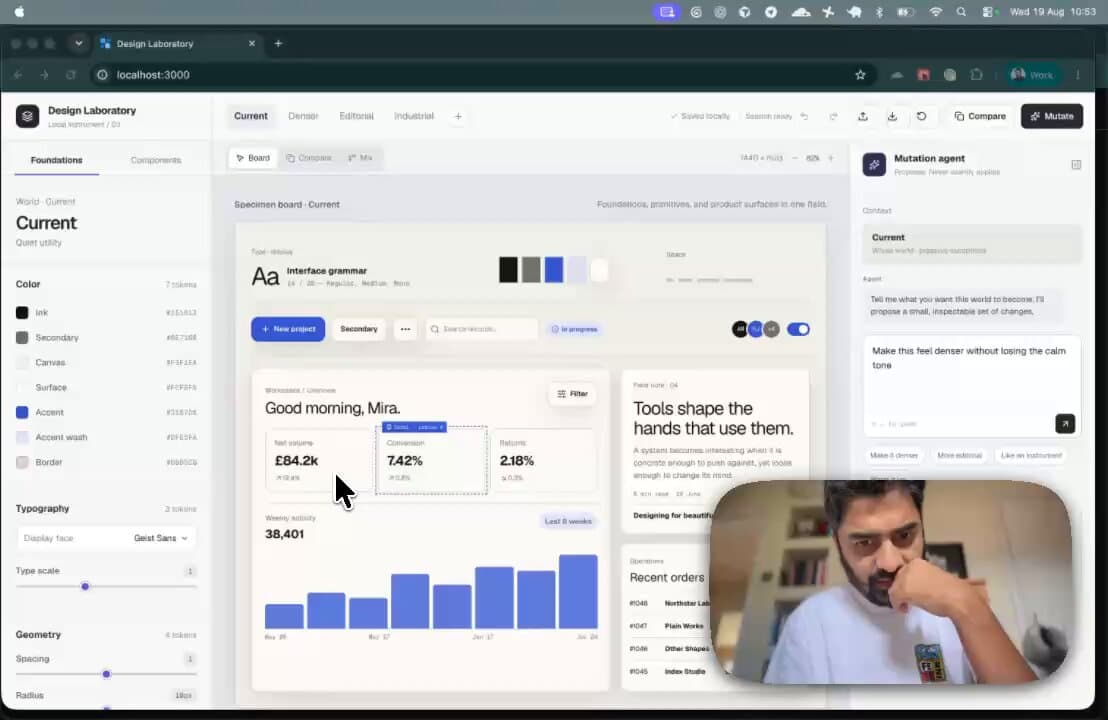1108x720 pixels.
Task: Add a new world with plus icon
Action: point(458,117)
